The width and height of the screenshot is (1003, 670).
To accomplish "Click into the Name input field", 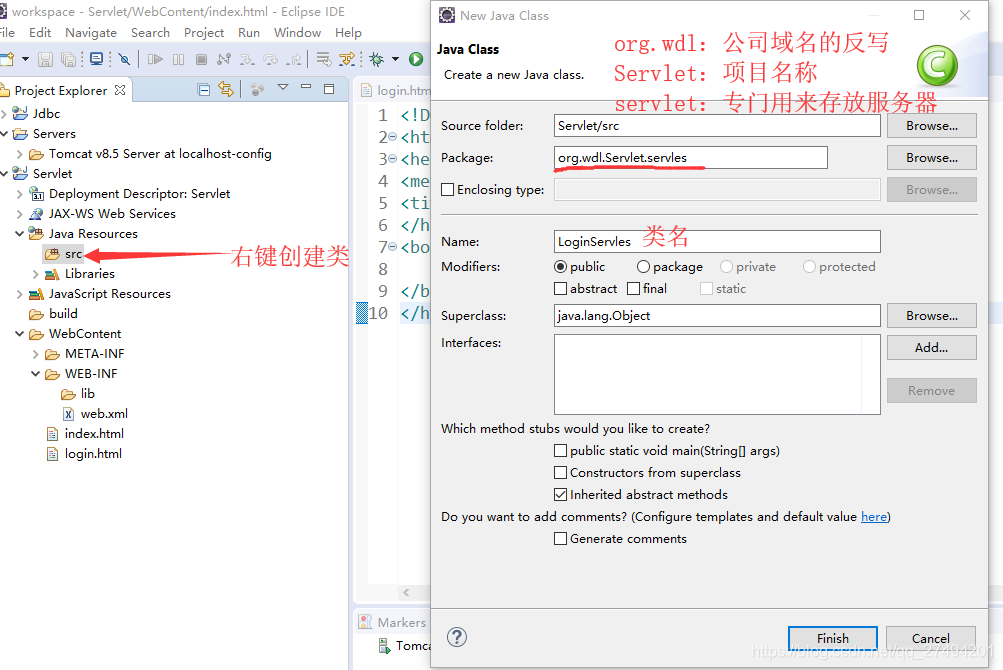I will pyautogui.click(x=717, y=241).
